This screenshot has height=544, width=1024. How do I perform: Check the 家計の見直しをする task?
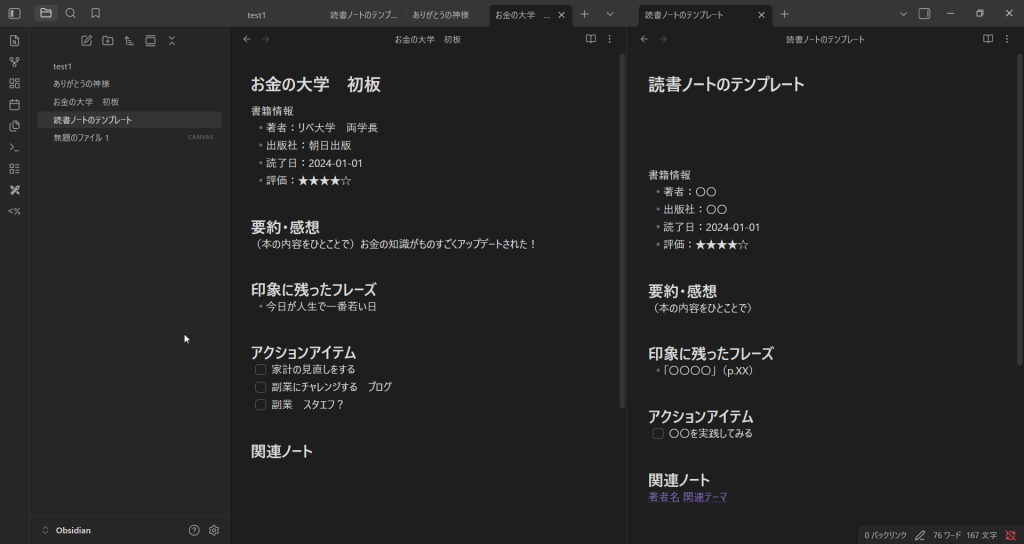click(261, 370)
